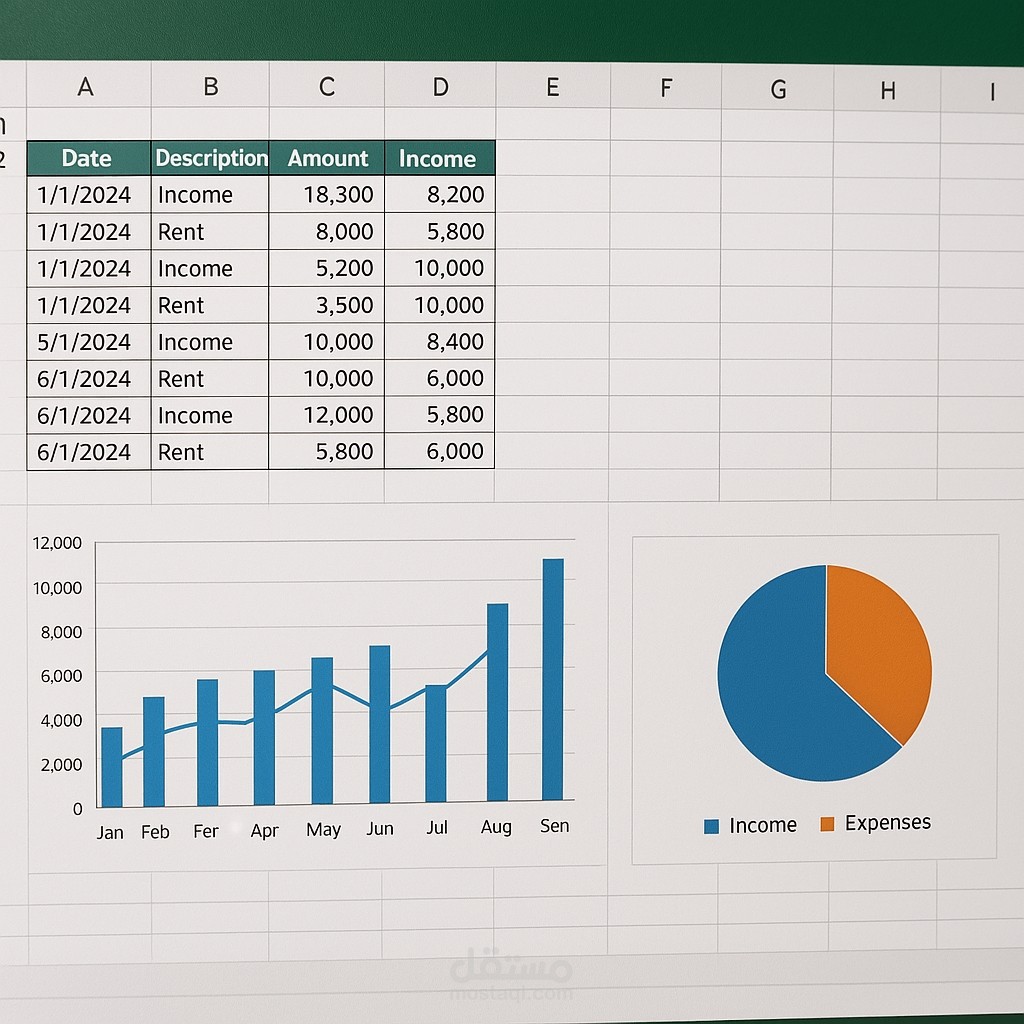Click the 2,000 label on the chart axis
1024x1024 pixels.
click(61, 764)
